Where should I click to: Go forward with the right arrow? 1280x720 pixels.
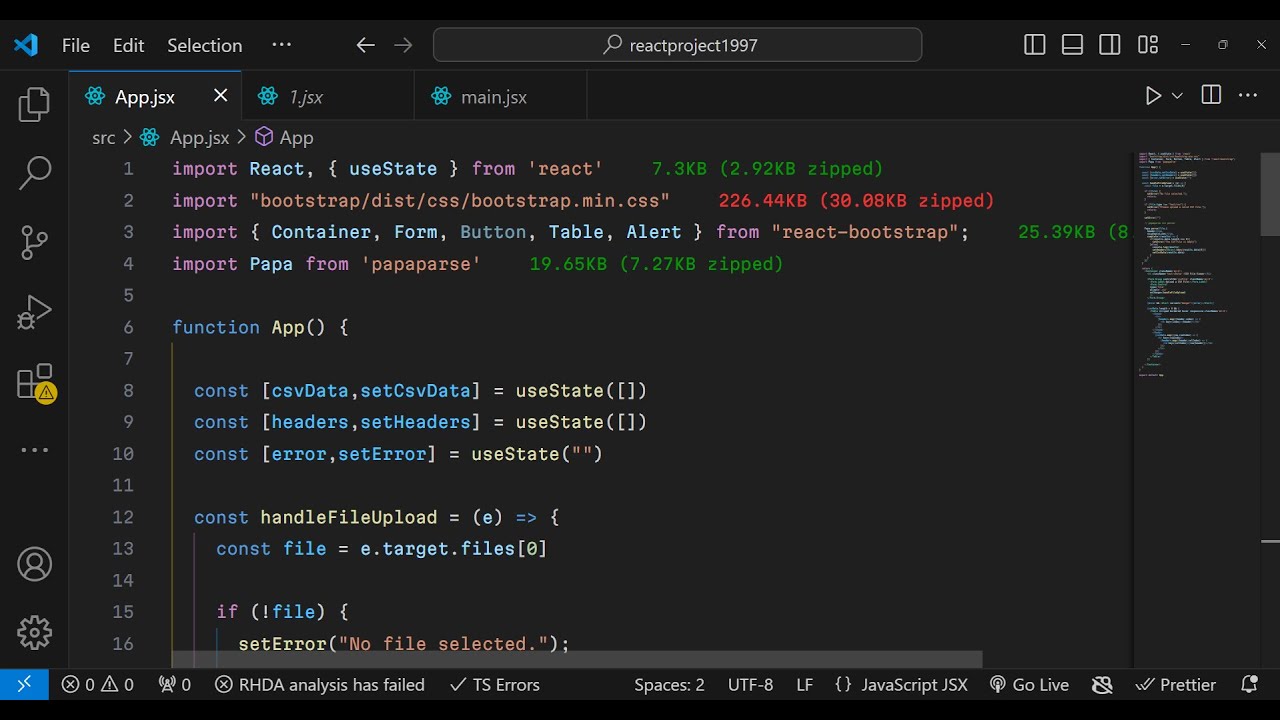[403, 45]
